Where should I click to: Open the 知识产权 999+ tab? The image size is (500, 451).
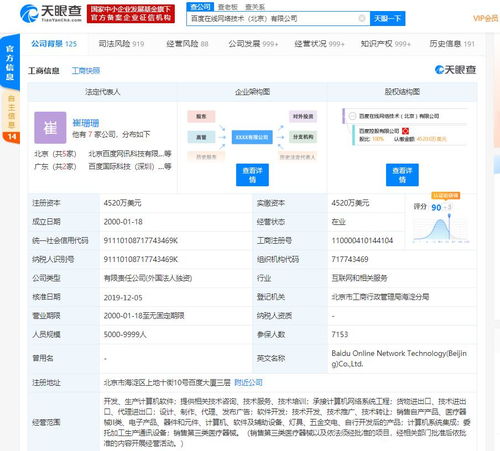pyautogui.click(x=385, y=44)
